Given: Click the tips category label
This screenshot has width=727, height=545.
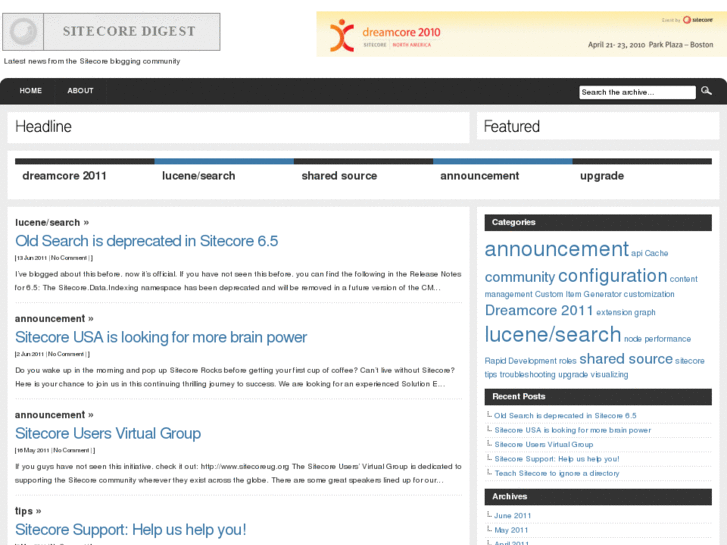Looking at the screenshot, I should 24,511.
